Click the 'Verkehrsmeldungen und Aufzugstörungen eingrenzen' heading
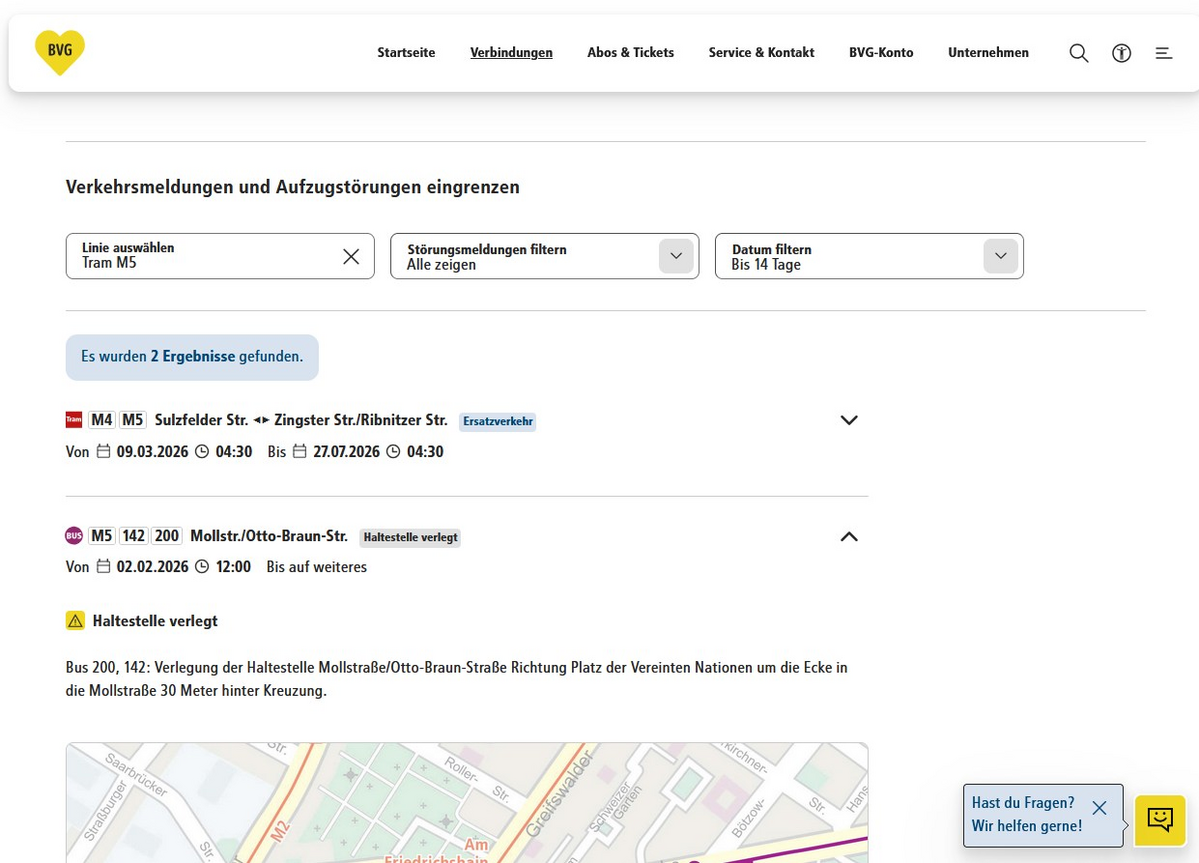The height and width of the screenshot is (863, 1199). pos(293,187)
